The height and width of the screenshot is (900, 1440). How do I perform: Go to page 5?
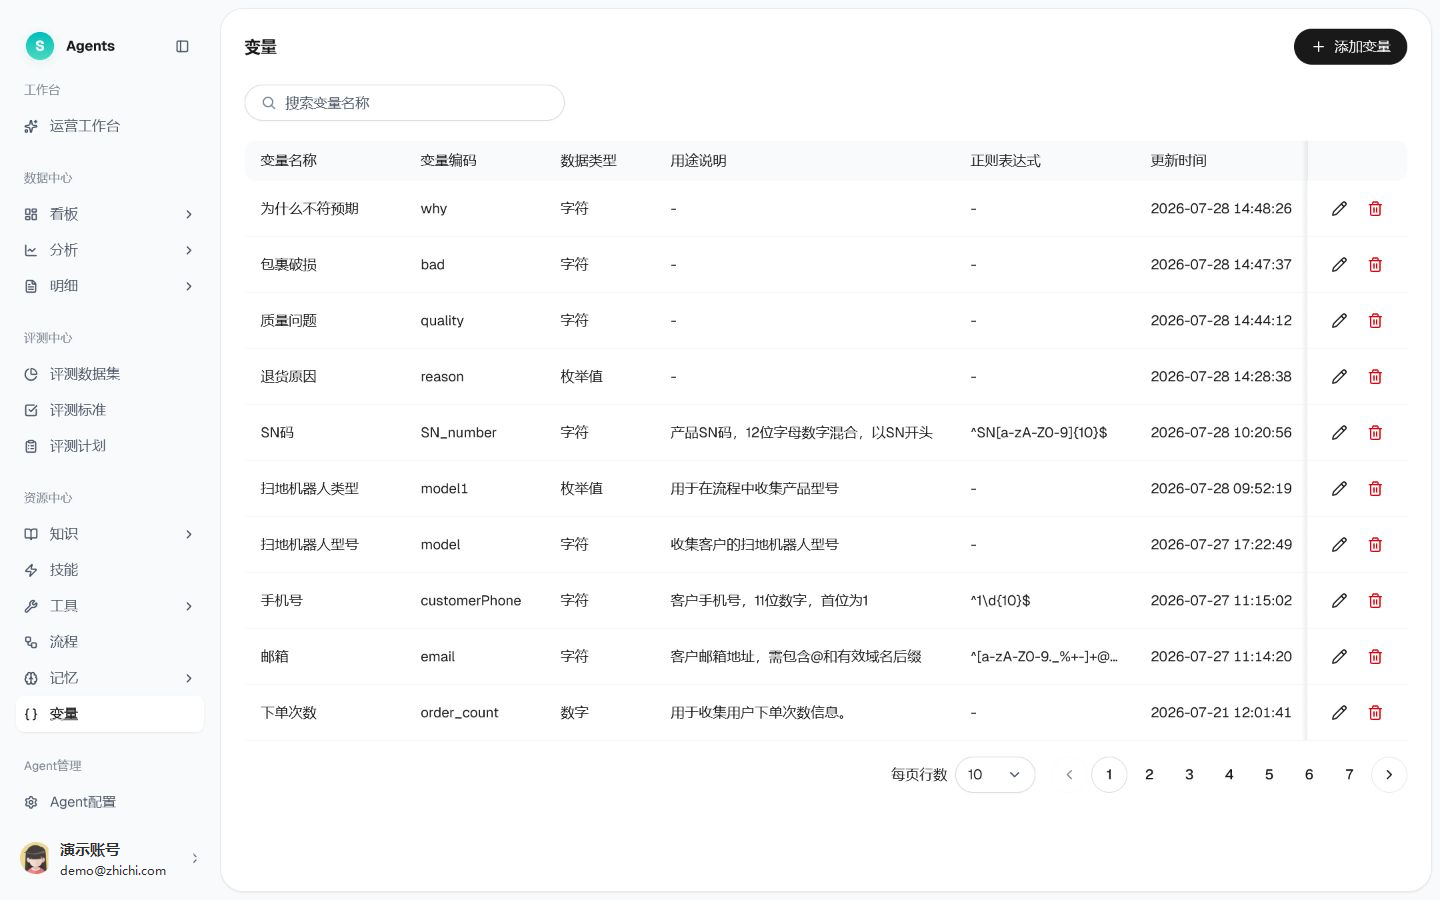pyautogui.click(x=1269, y=775)
